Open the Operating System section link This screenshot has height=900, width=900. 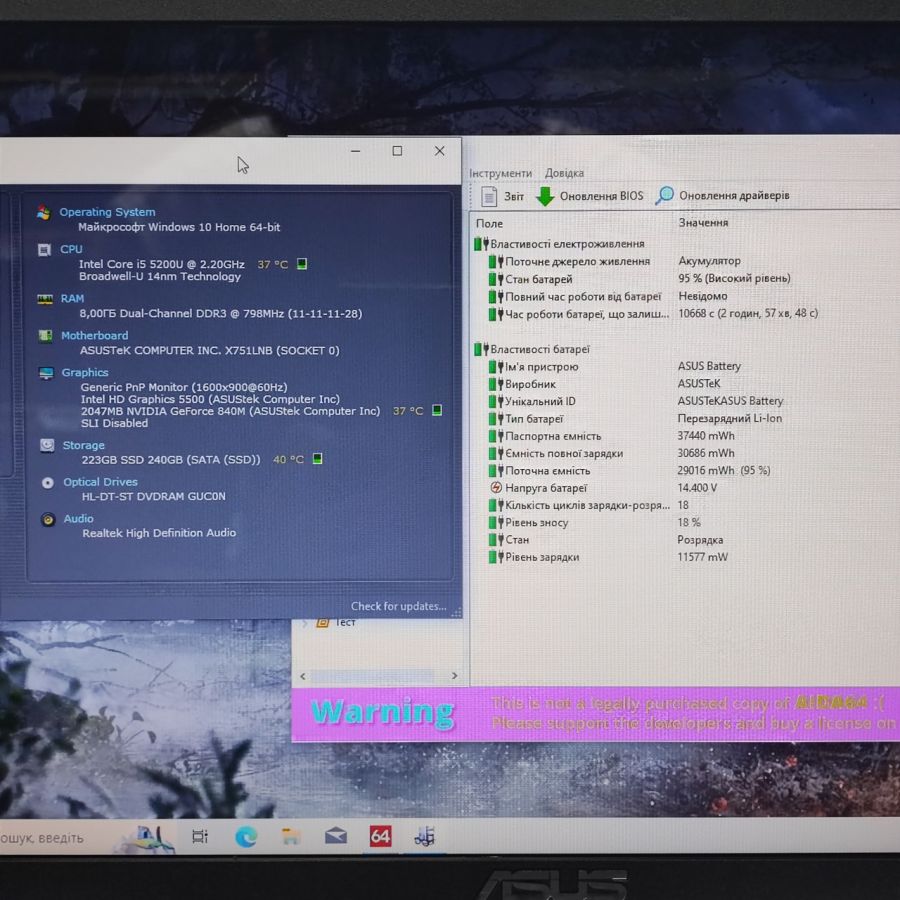coord(107,212)
